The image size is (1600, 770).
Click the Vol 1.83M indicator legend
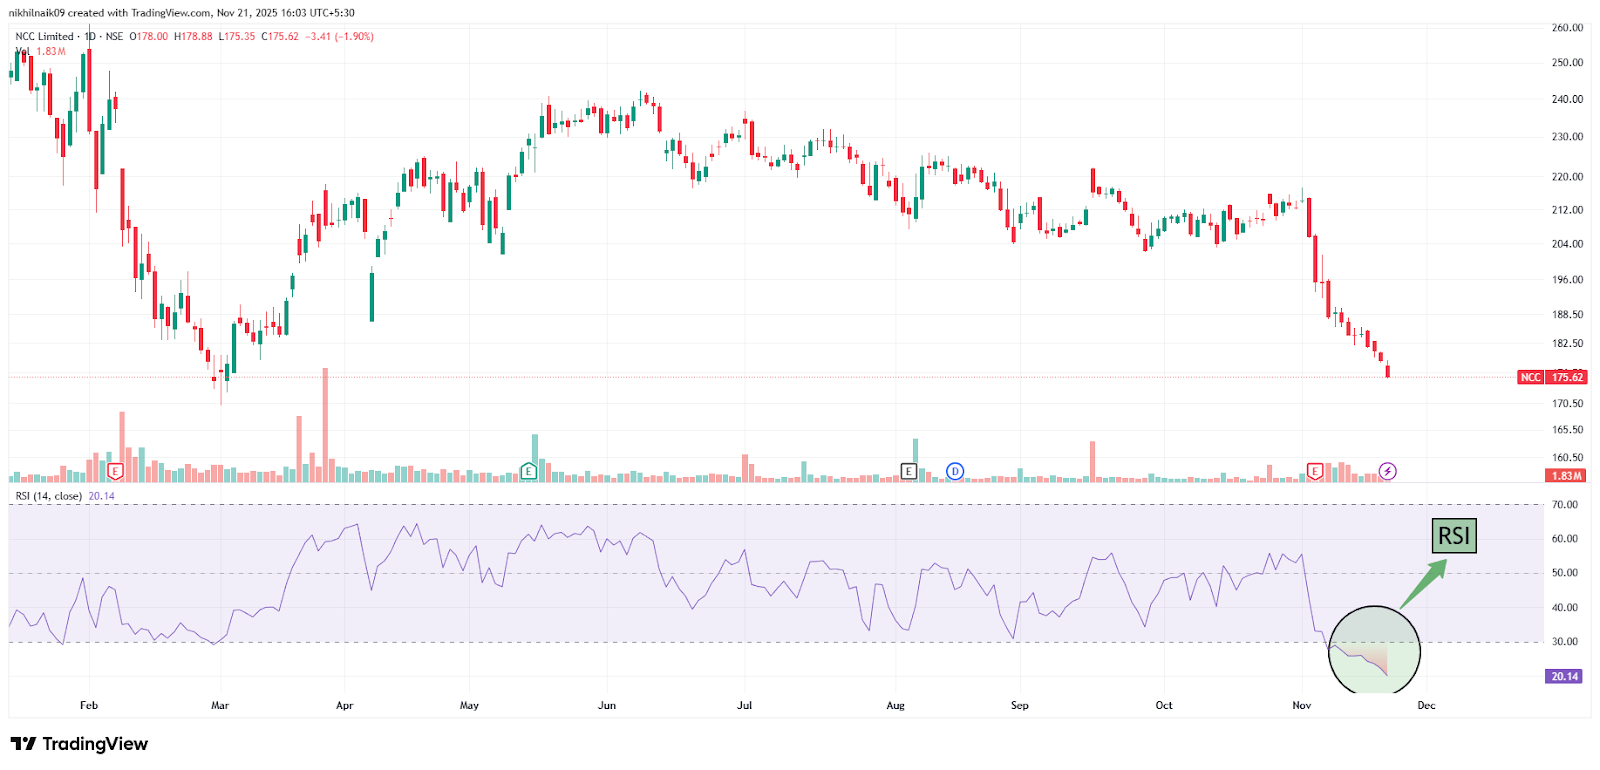point(41,51)
